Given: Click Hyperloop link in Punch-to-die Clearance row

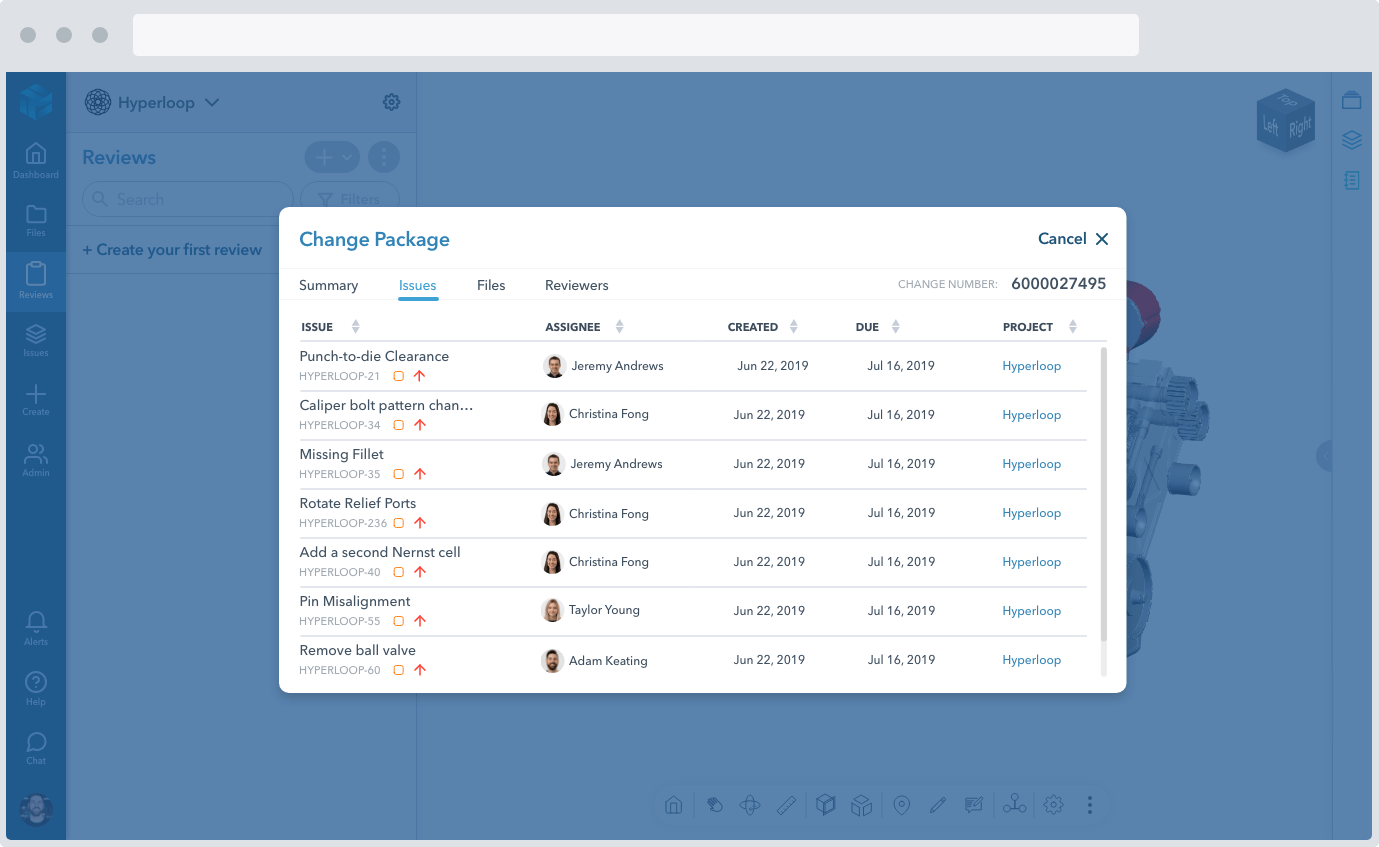Looking at the screenshot, I should click(x=1031, y=366).
